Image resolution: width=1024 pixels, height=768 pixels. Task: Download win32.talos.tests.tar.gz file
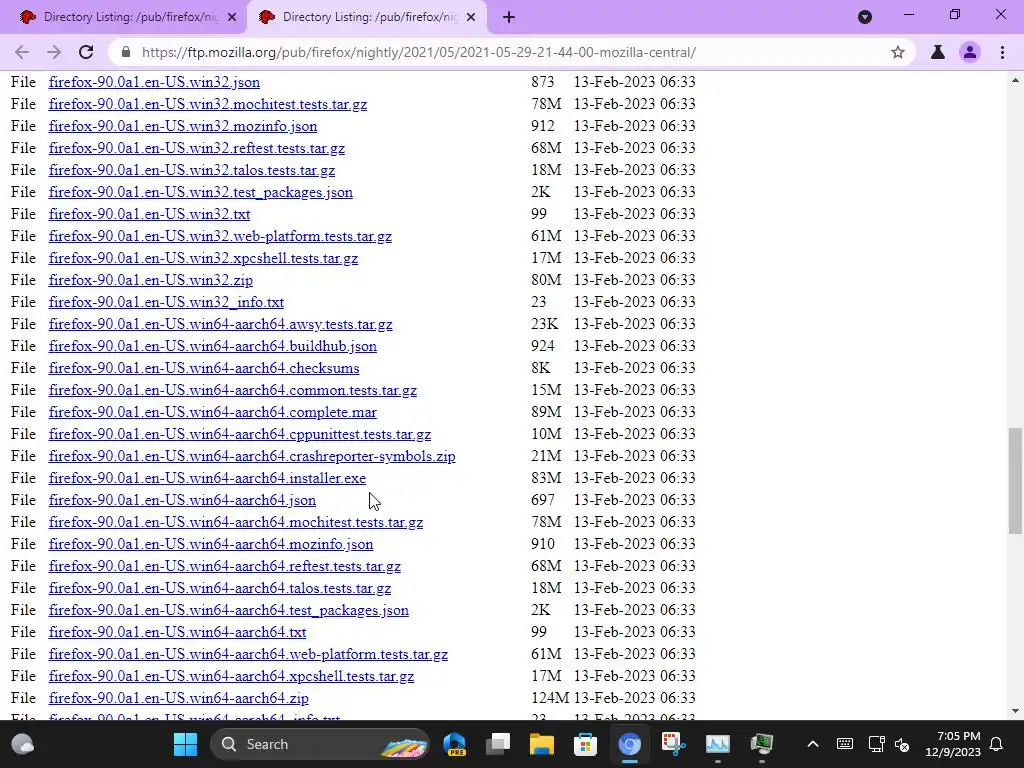pyautogui.click(x=192, y=170)
